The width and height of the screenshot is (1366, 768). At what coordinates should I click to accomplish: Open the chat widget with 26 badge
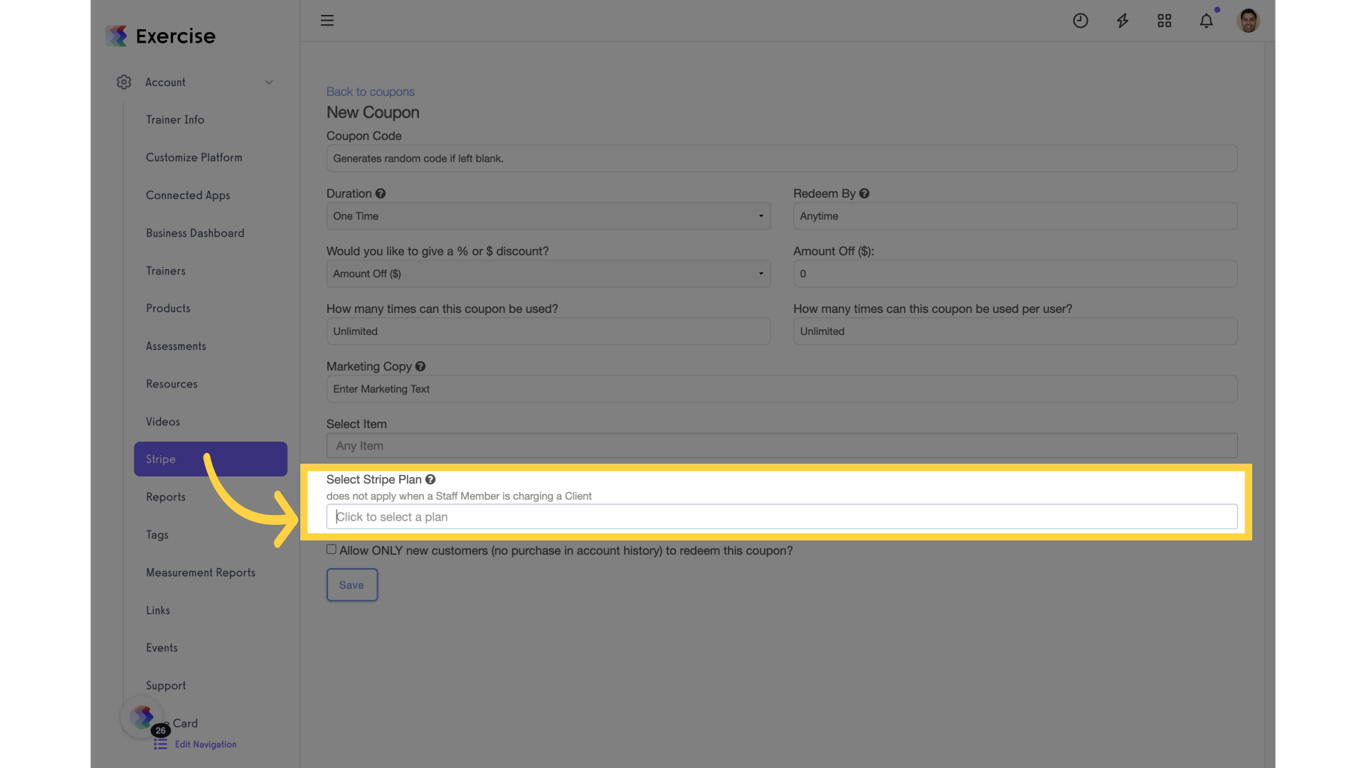click(142, 718)
